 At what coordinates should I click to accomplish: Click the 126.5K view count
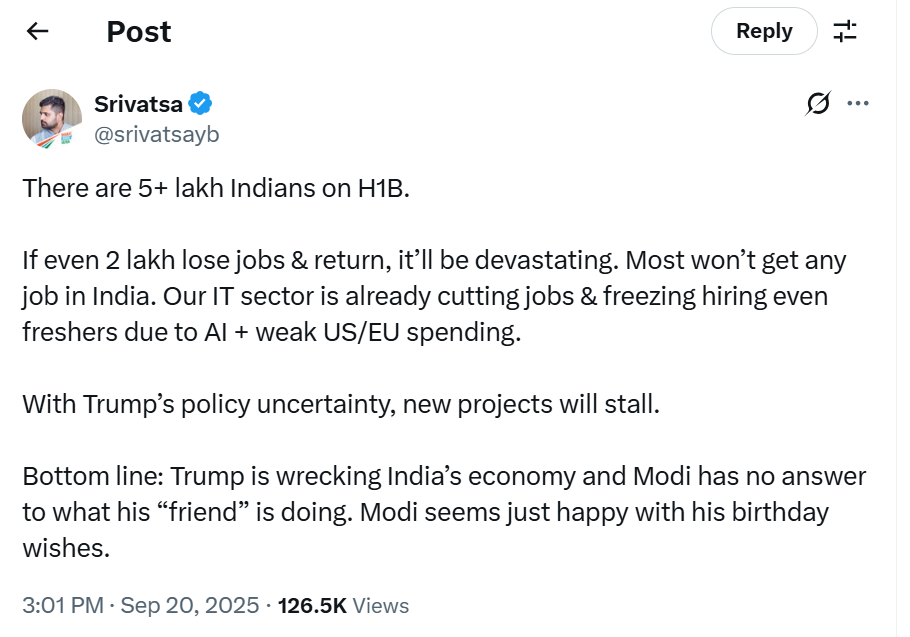pyautogui.click(x=312, y=605)
